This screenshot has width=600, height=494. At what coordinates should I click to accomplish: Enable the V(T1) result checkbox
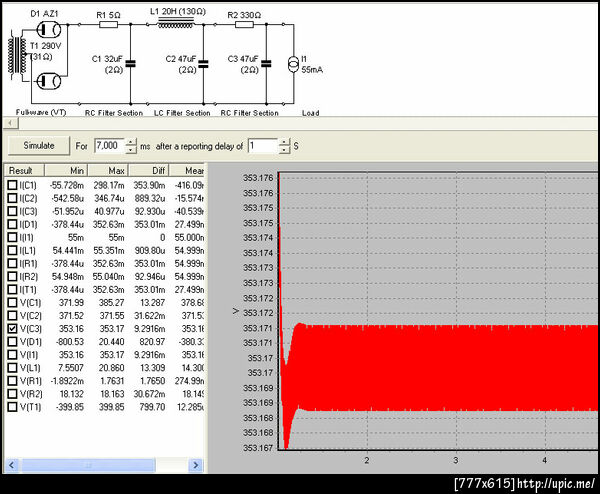tap(13, 407)
